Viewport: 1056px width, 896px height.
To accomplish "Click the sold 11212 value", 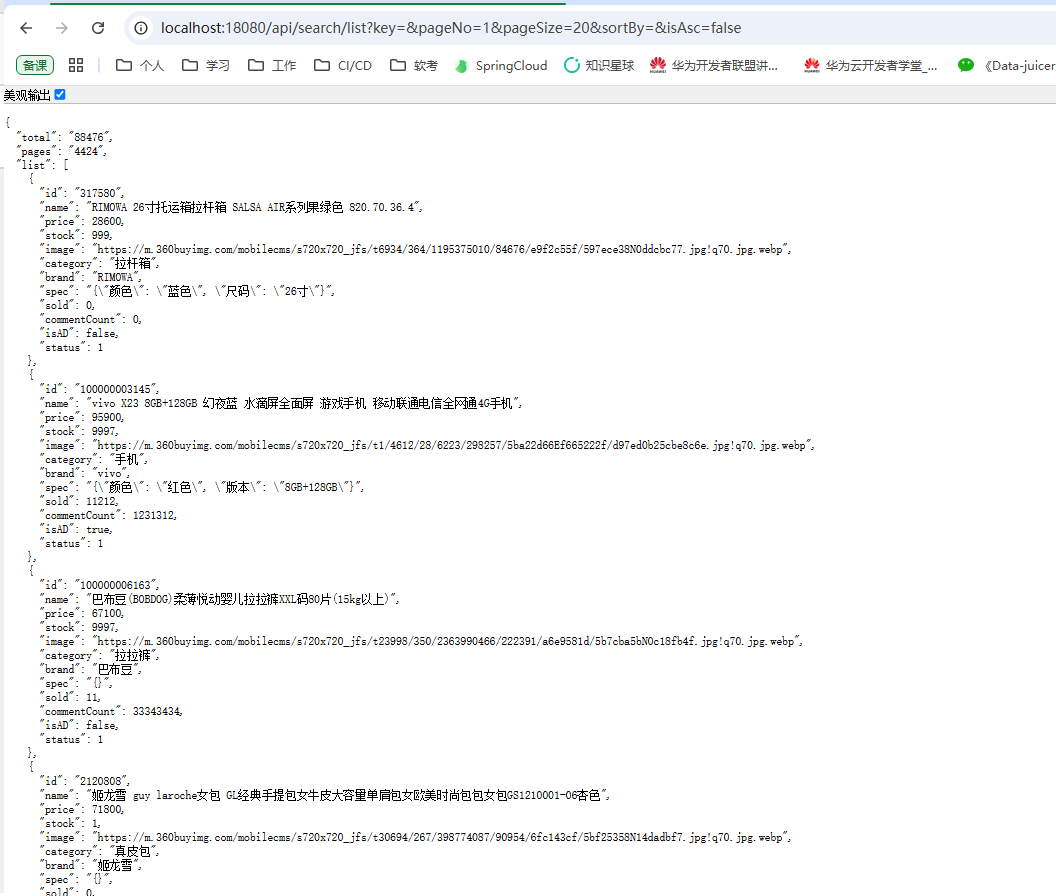I will [x=102, y=501].
